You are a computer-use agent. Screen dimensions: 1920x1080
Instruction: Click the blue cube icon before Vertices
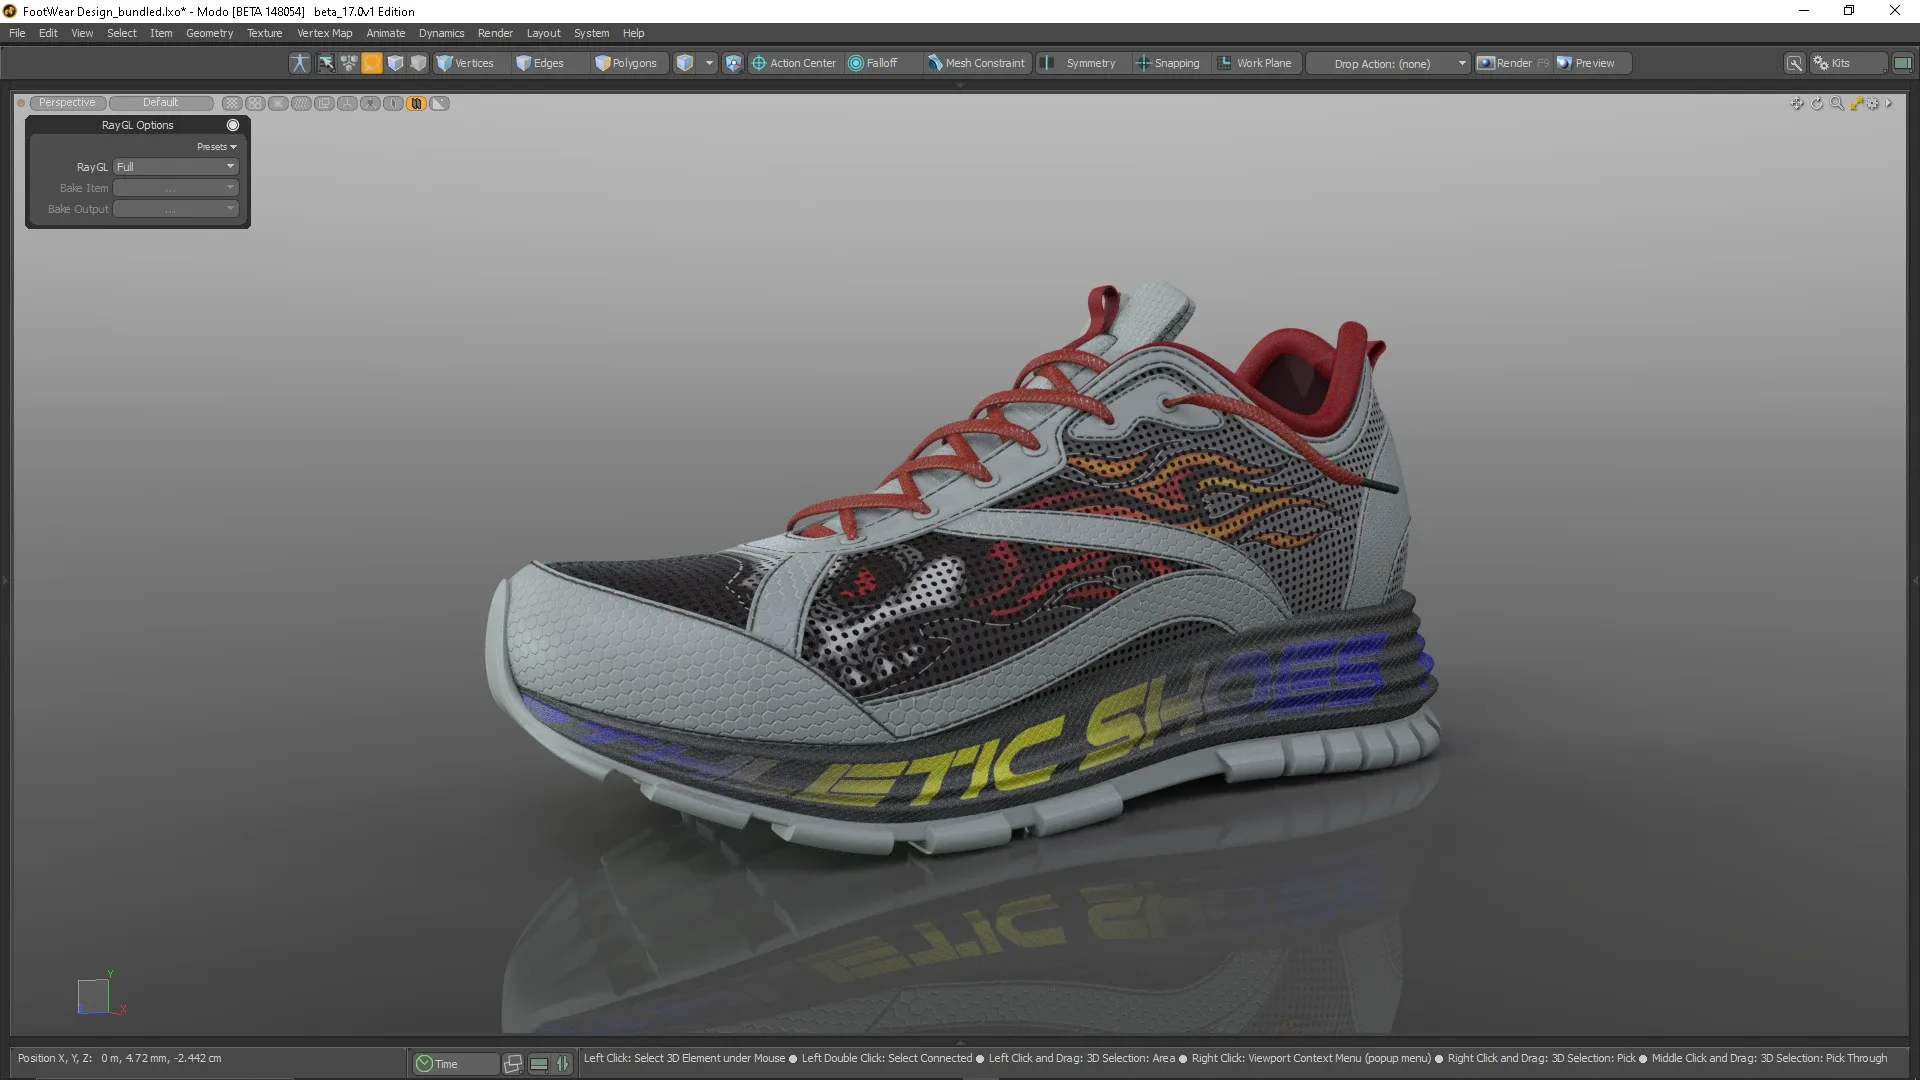(395, 63)
